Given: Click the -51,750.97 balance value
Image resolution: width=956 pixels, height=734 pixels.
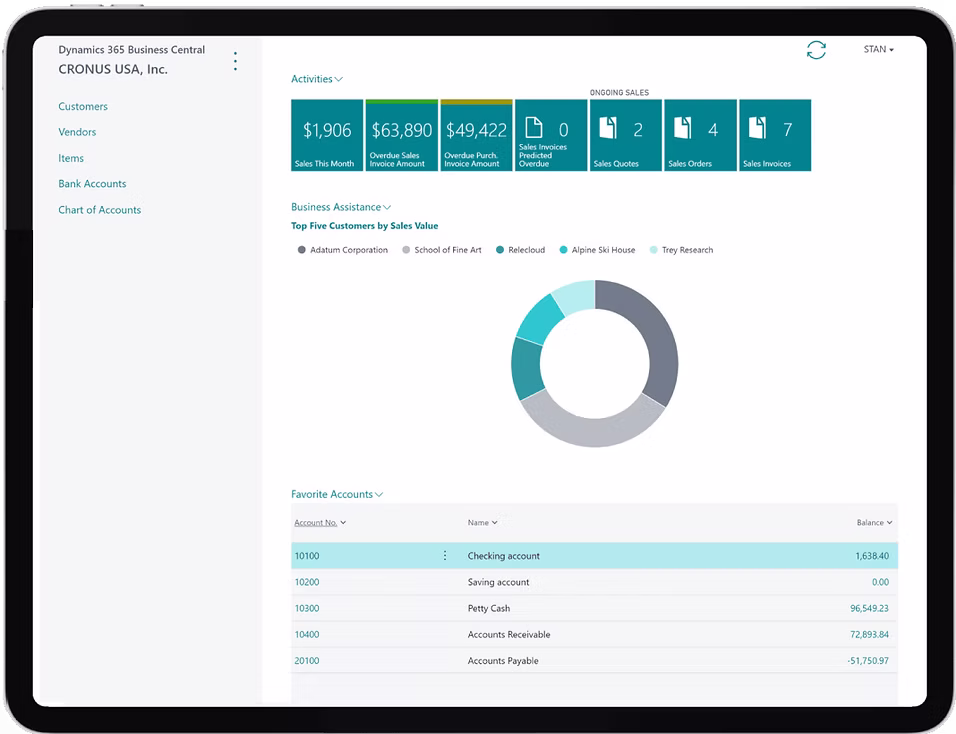Looking at the screenshot, I should [868, 661].
